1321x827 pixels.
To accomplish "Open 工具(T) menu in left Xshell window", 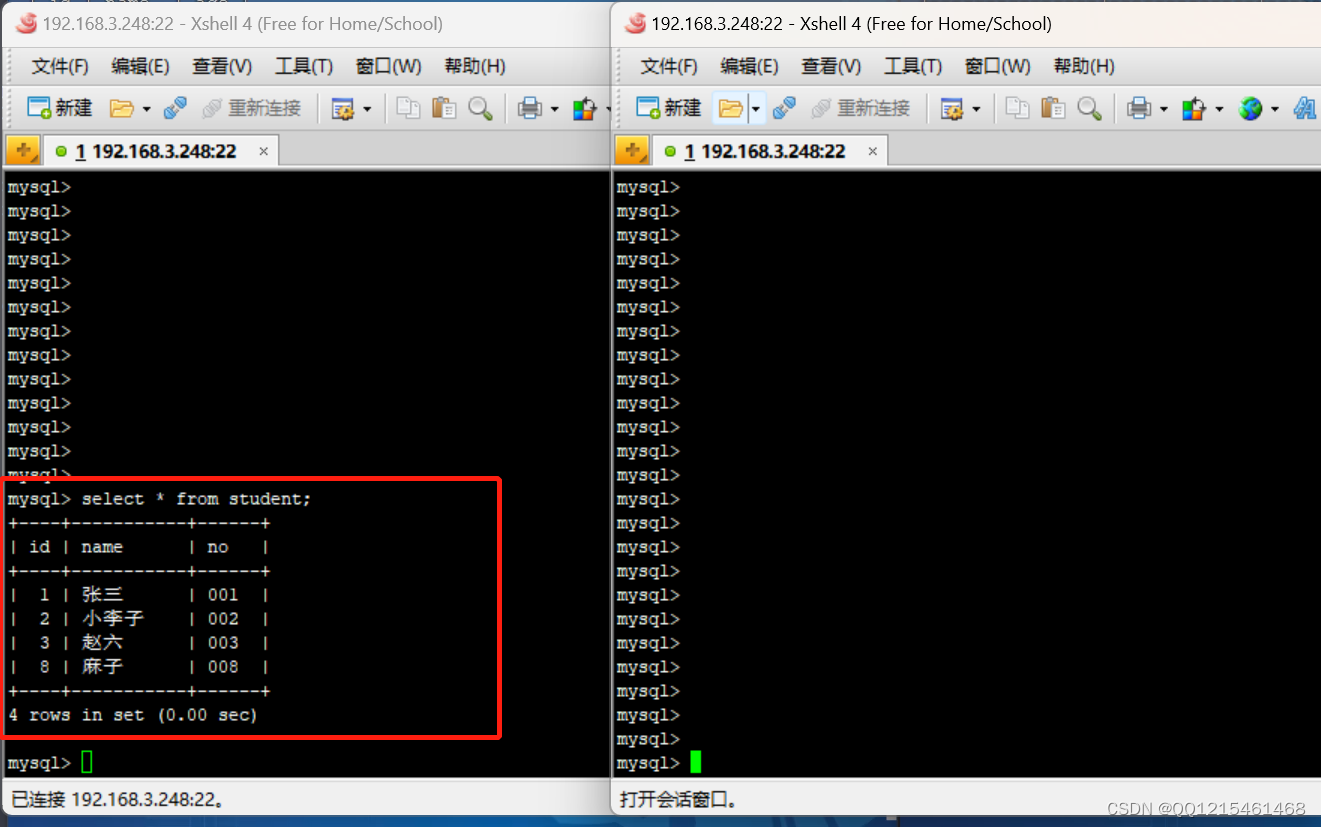I will [x=304, y=66].
